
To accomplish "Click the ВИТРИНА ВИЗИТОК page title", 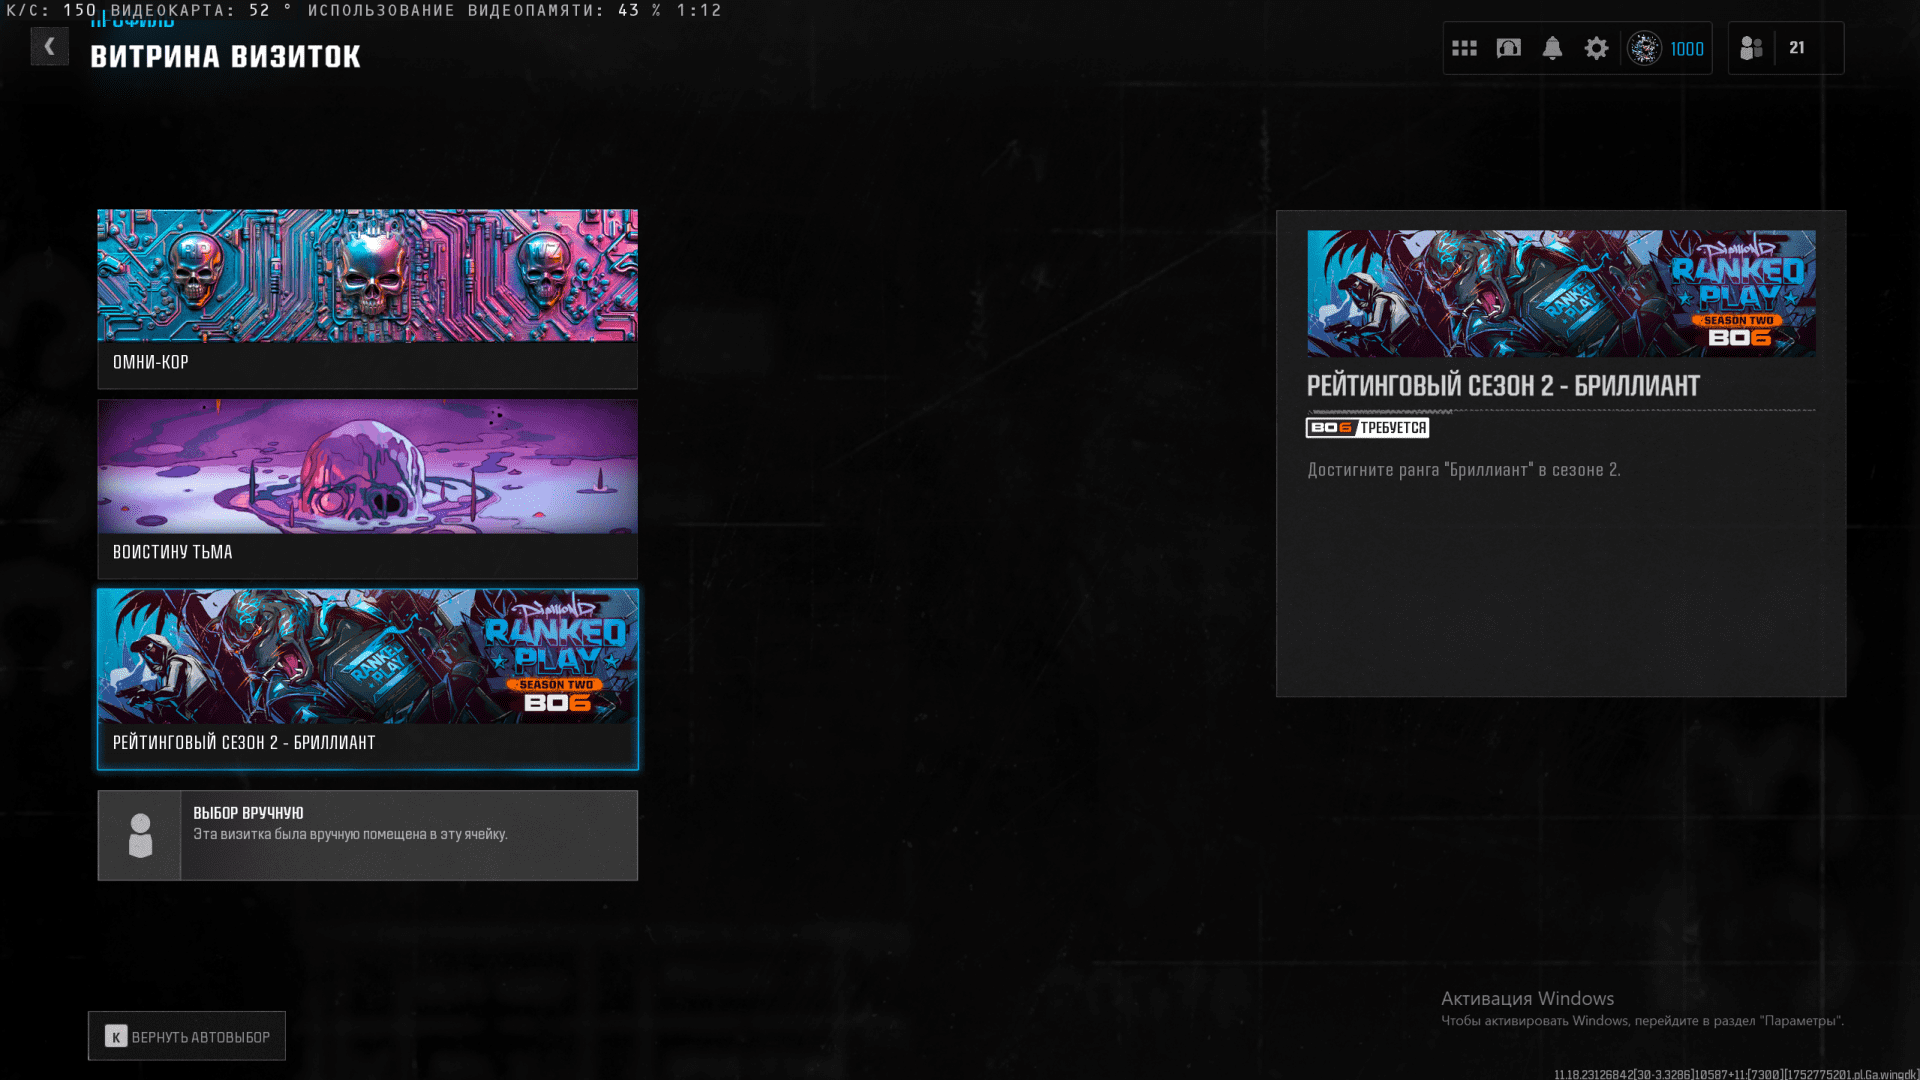I will [226, 57].
